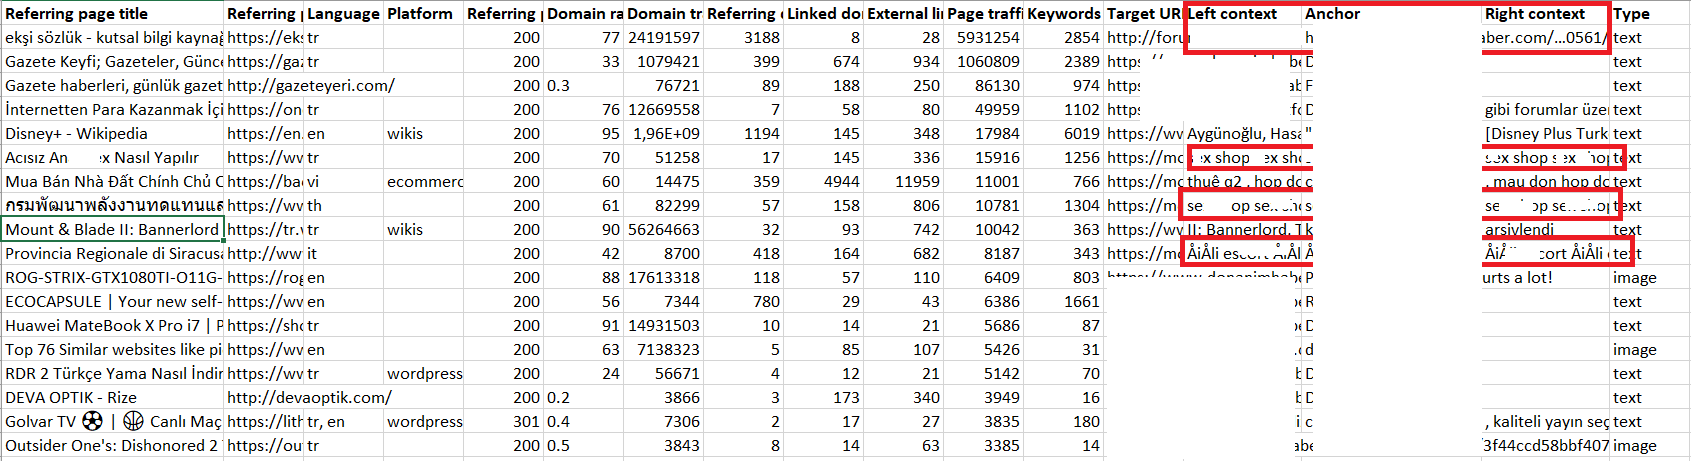Click the 'Left context' column header
Image resolution: width=1691 pixels, height=461 pixels.
click(1243, 14)
